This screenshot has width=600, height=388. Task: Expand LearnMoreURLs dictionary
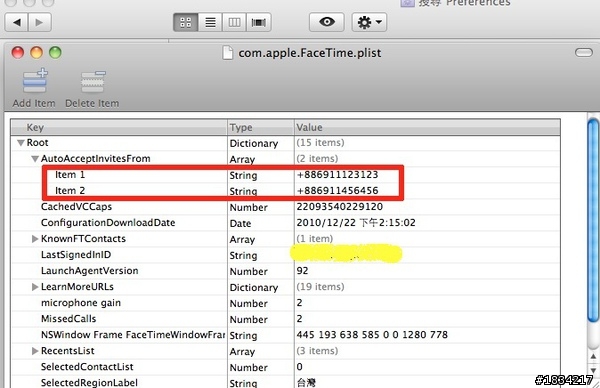(x=35, y=287)
